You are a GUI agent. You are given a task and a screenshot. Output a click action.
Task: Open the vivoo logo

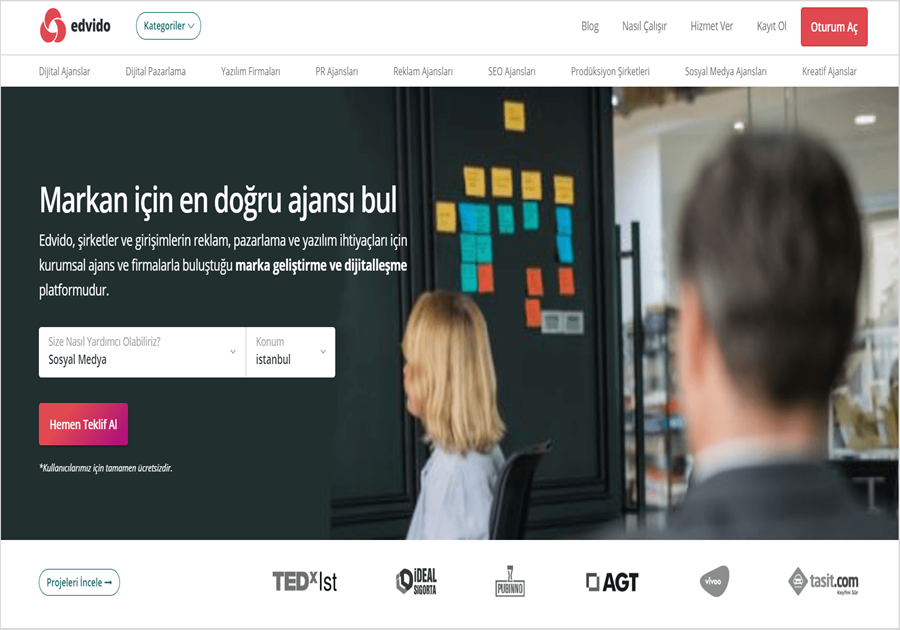714,581
